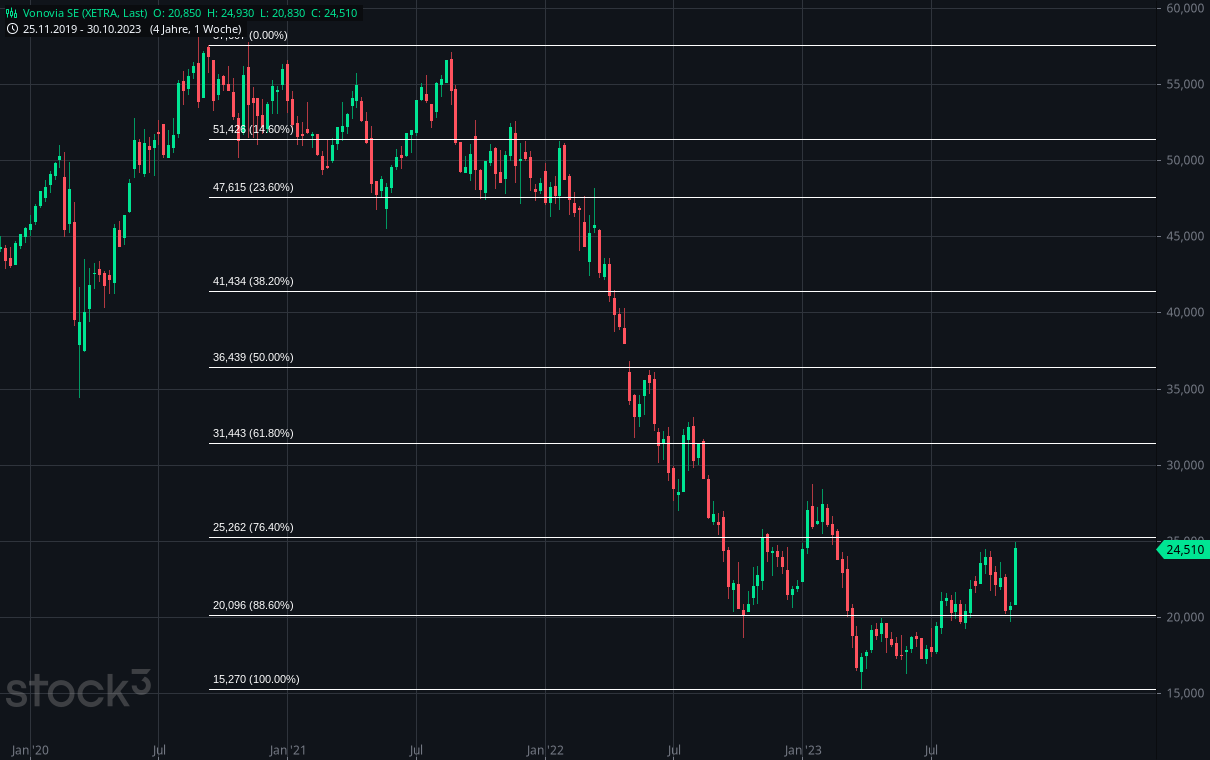Select the 31,443 (61.80%) Fibonacci label
This screenshot has height=760, width=1210.
[253, 434]
